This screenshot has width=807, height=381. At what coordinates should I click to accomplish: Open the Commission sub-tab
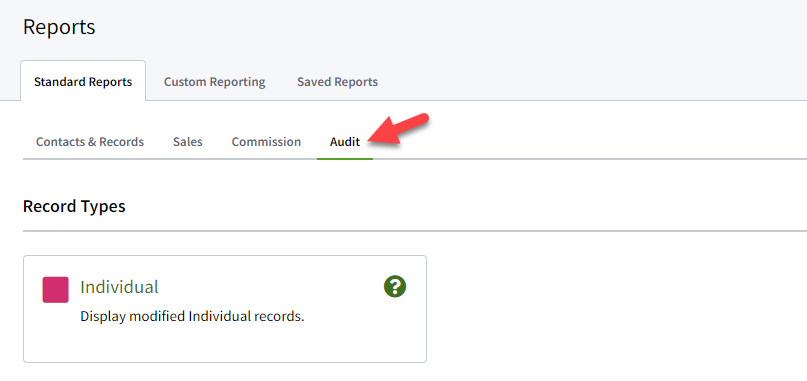(x=266, y=142)
